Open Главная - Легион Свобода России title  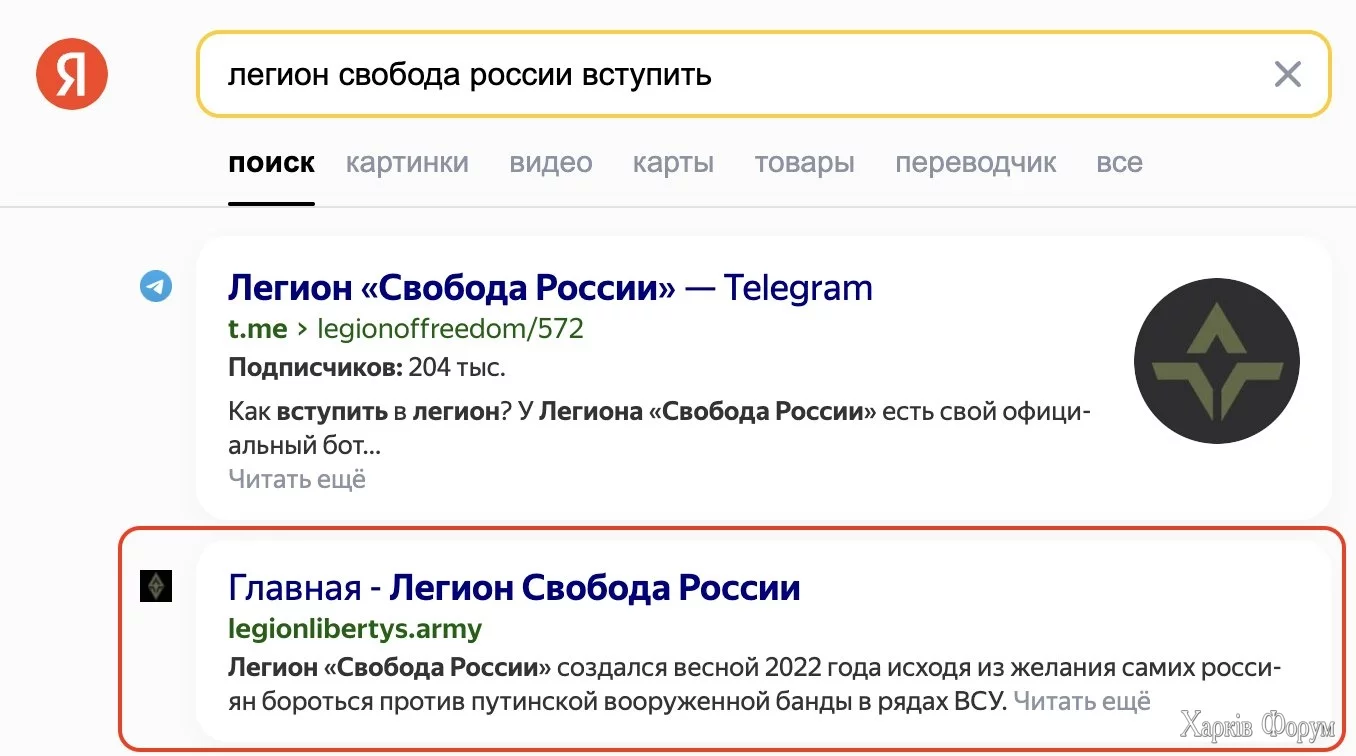(514, 587)
